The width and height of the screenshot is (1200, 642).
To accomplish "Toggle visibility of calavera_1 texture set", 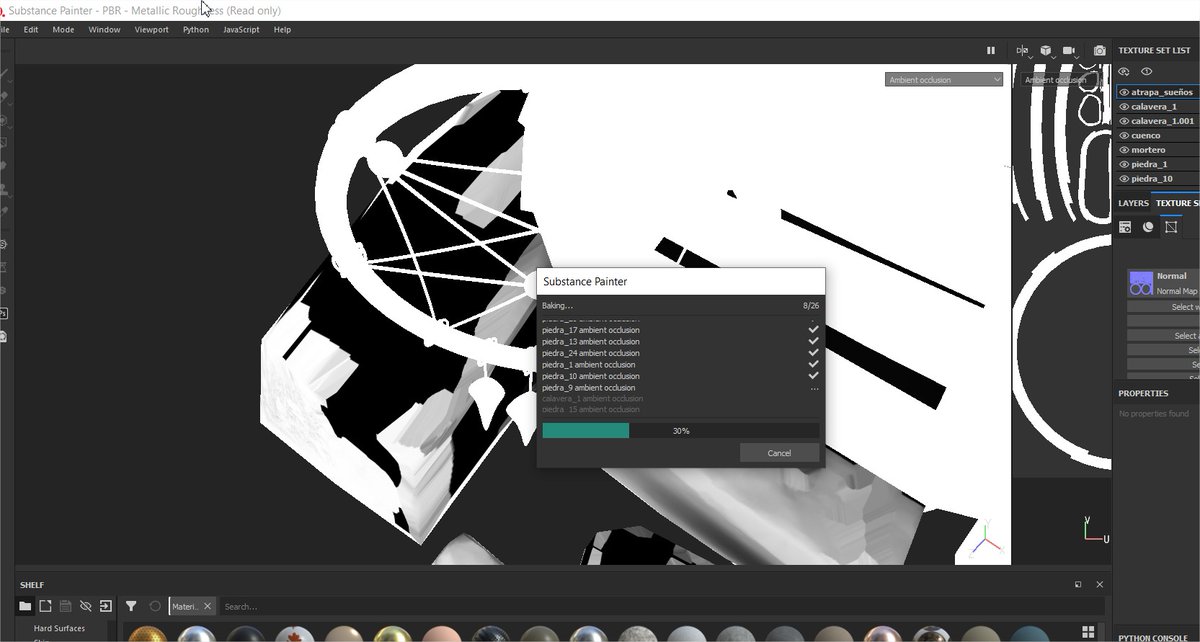I will (1124, 106).
